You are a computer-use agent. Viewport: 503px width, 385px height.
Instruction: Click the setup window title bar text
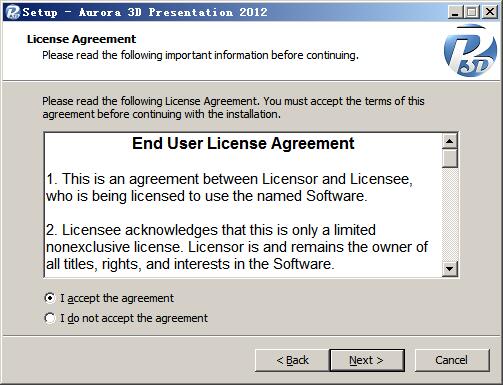coord(145,12)
